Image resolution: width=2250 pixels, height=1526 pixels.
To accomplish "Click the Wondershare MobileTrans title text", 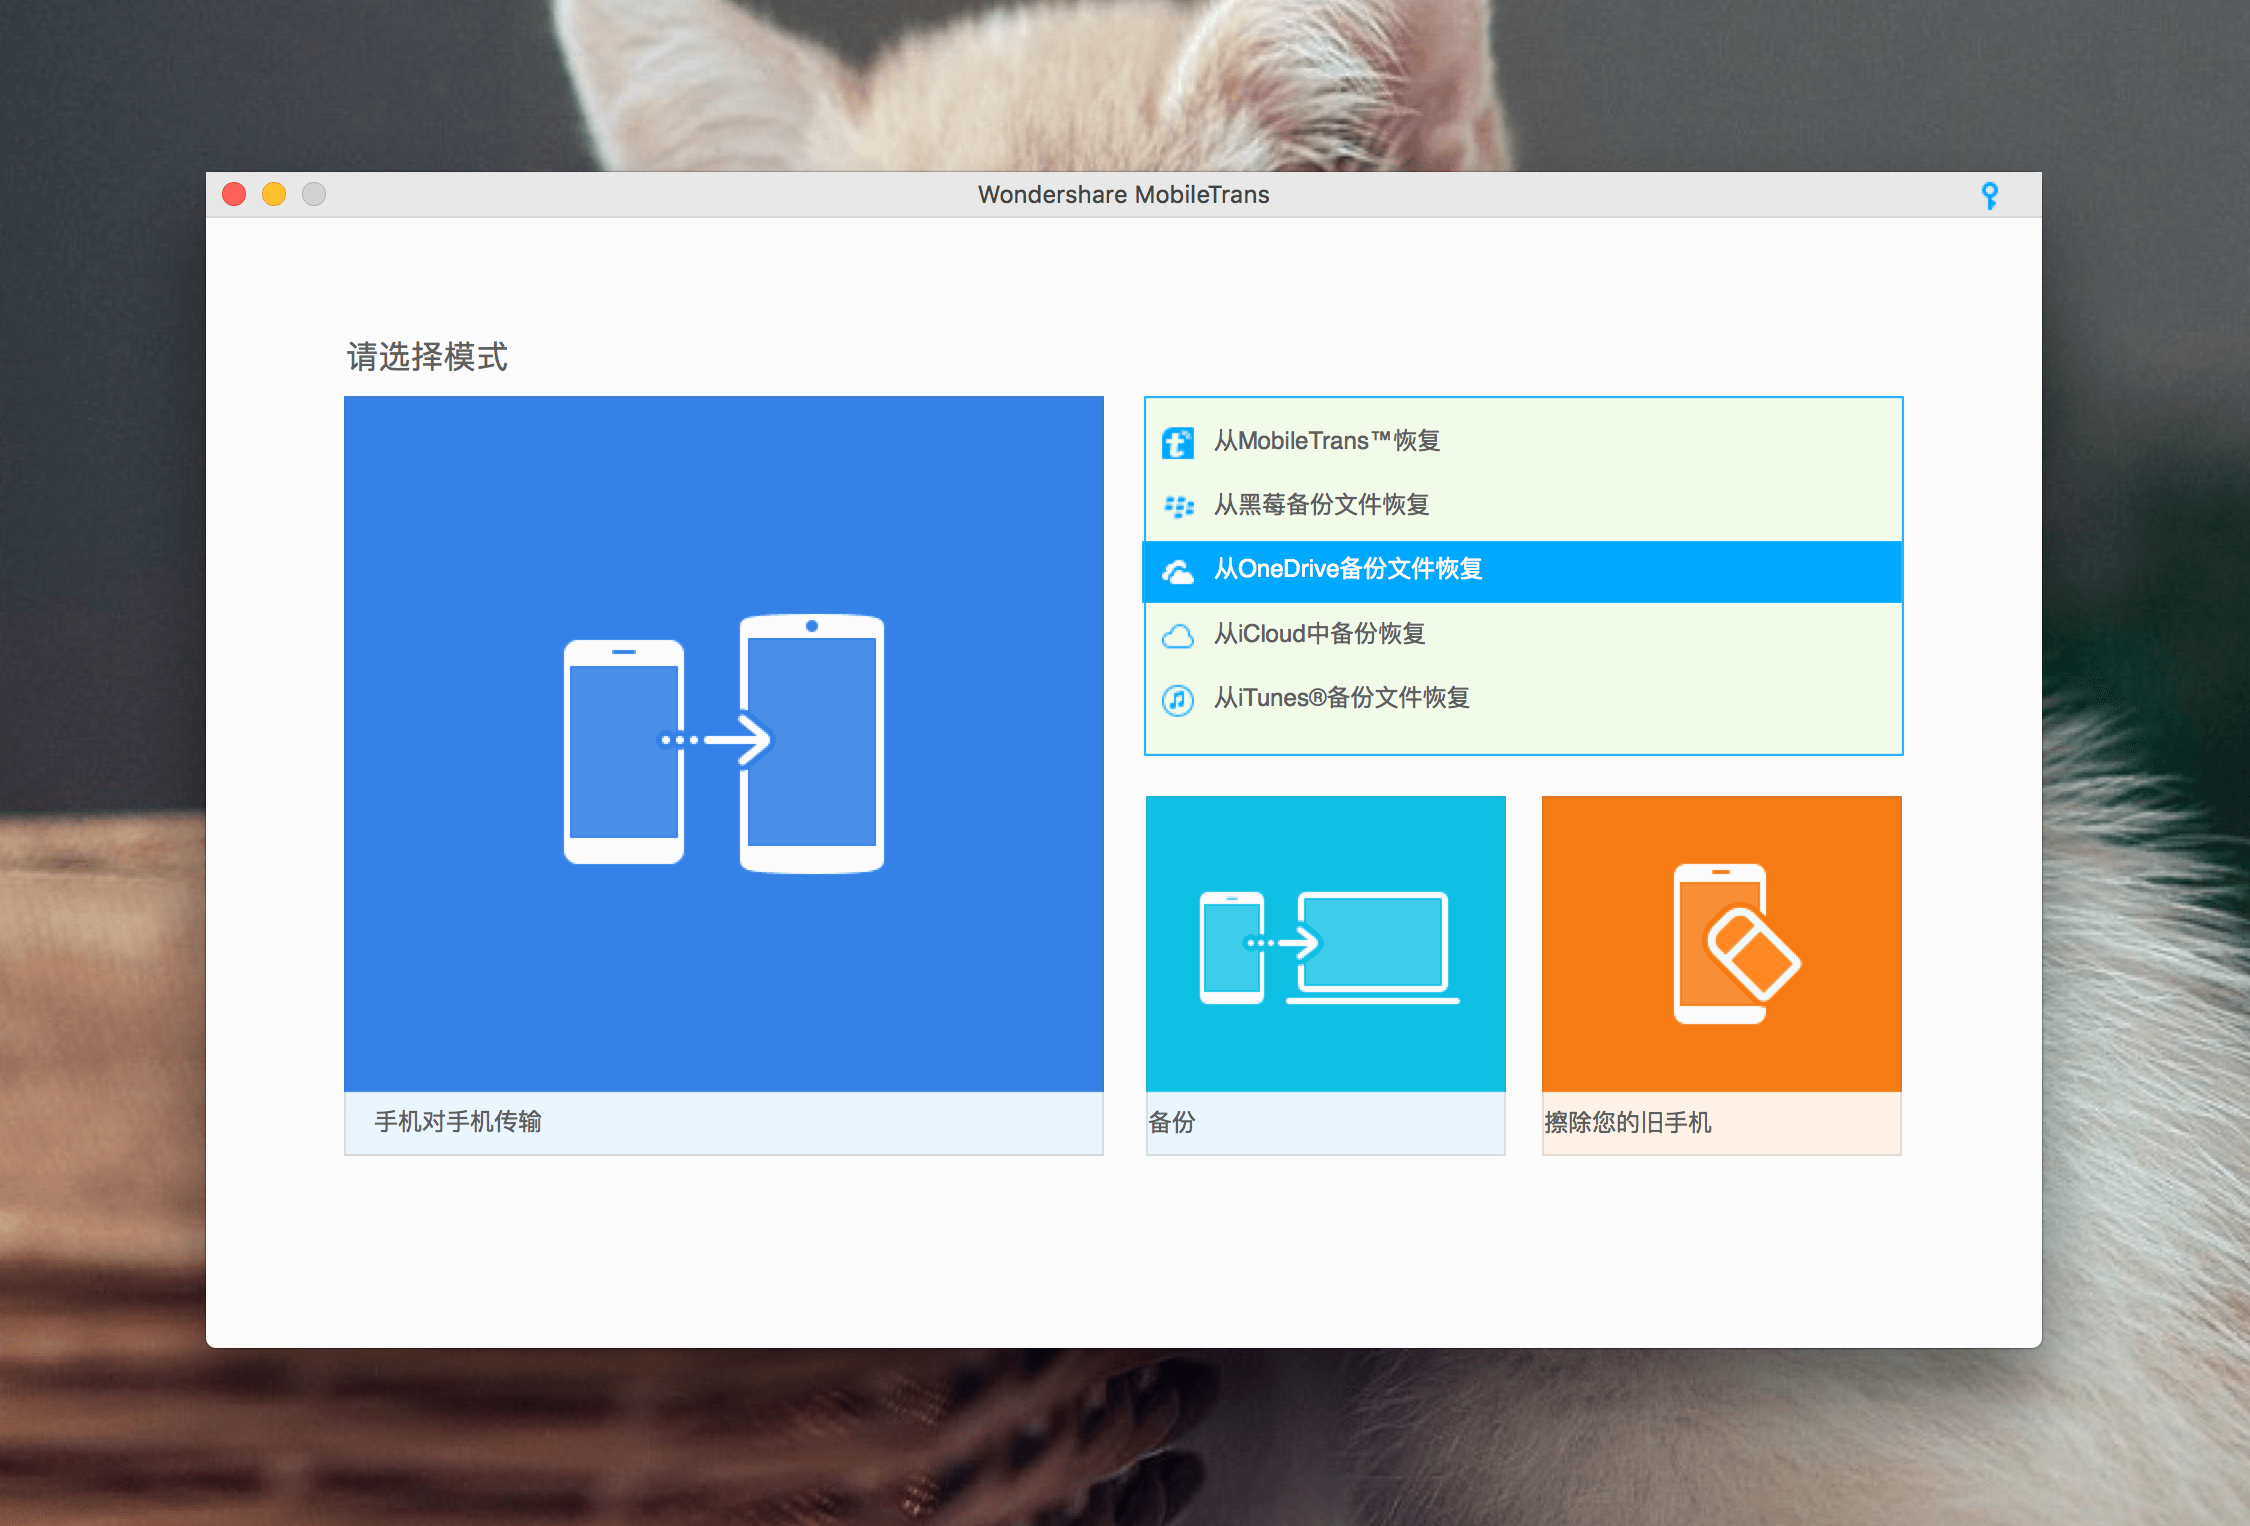I will pos(1124,195).
